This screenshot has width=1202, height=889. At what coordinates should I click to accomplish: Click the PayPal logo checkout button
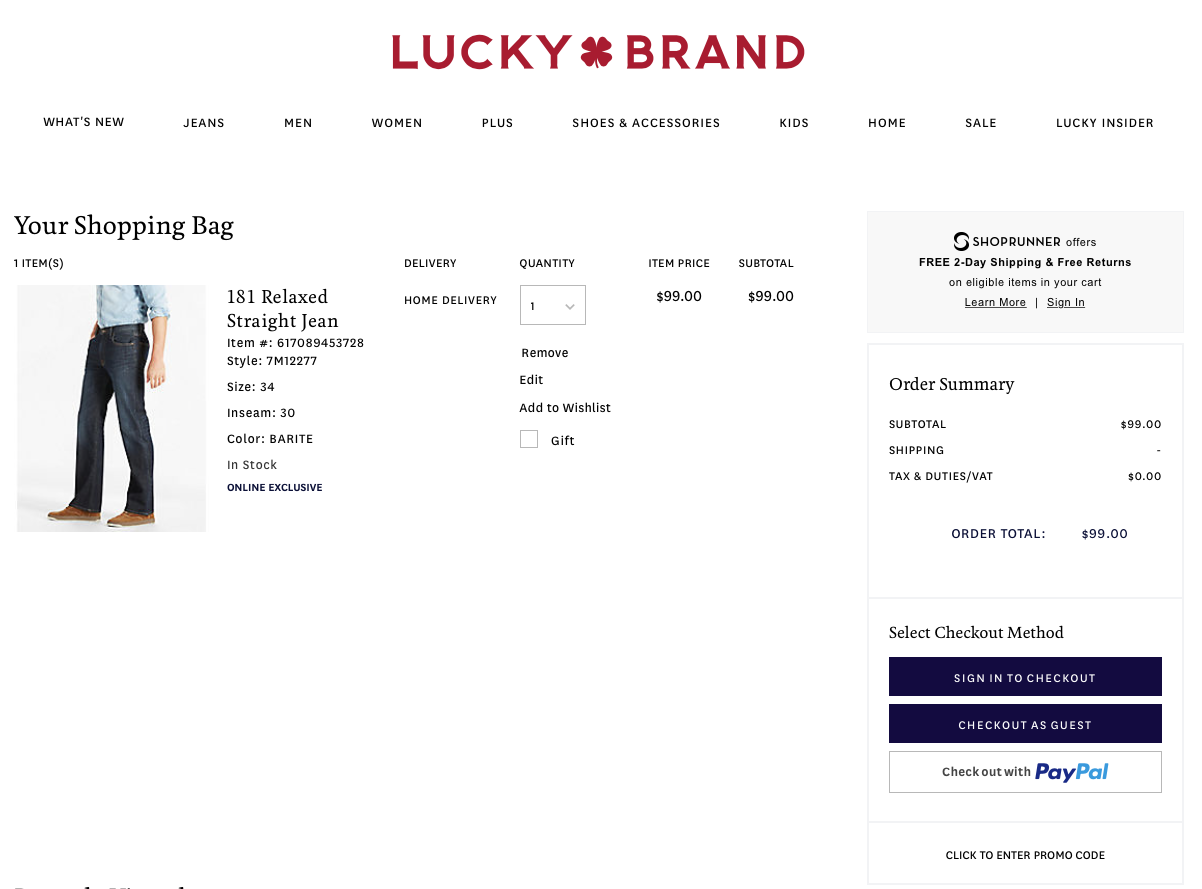coord(1025,772)
